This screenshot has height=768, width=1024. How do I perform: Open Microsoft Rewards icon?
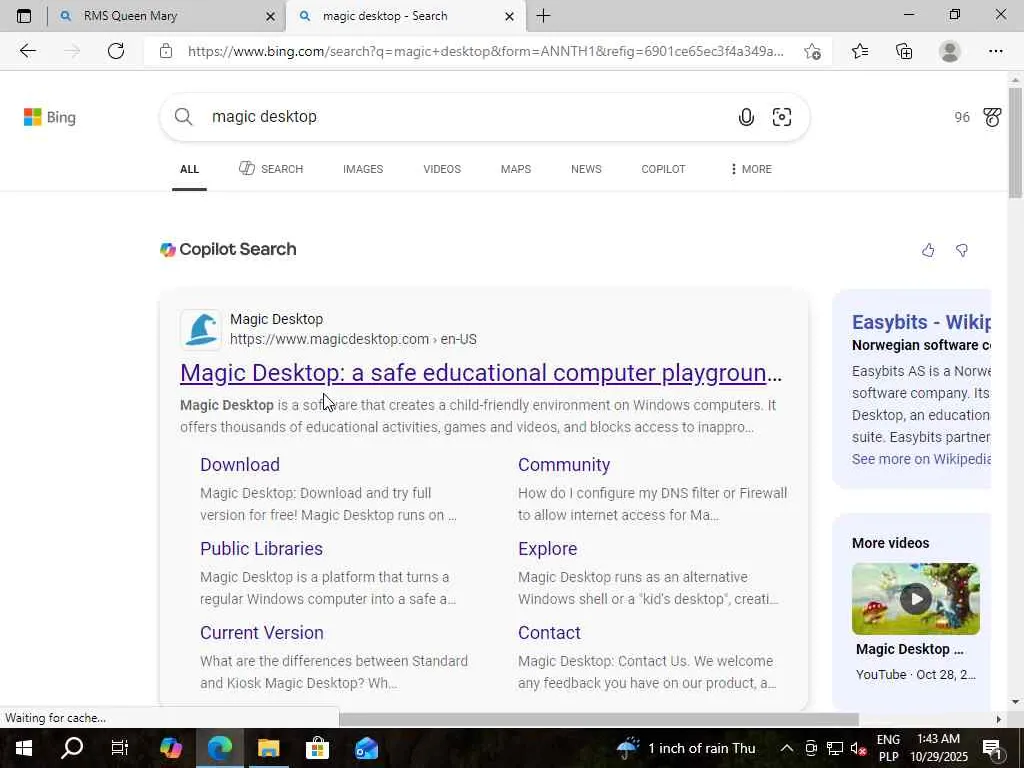(x=992, y=118)
